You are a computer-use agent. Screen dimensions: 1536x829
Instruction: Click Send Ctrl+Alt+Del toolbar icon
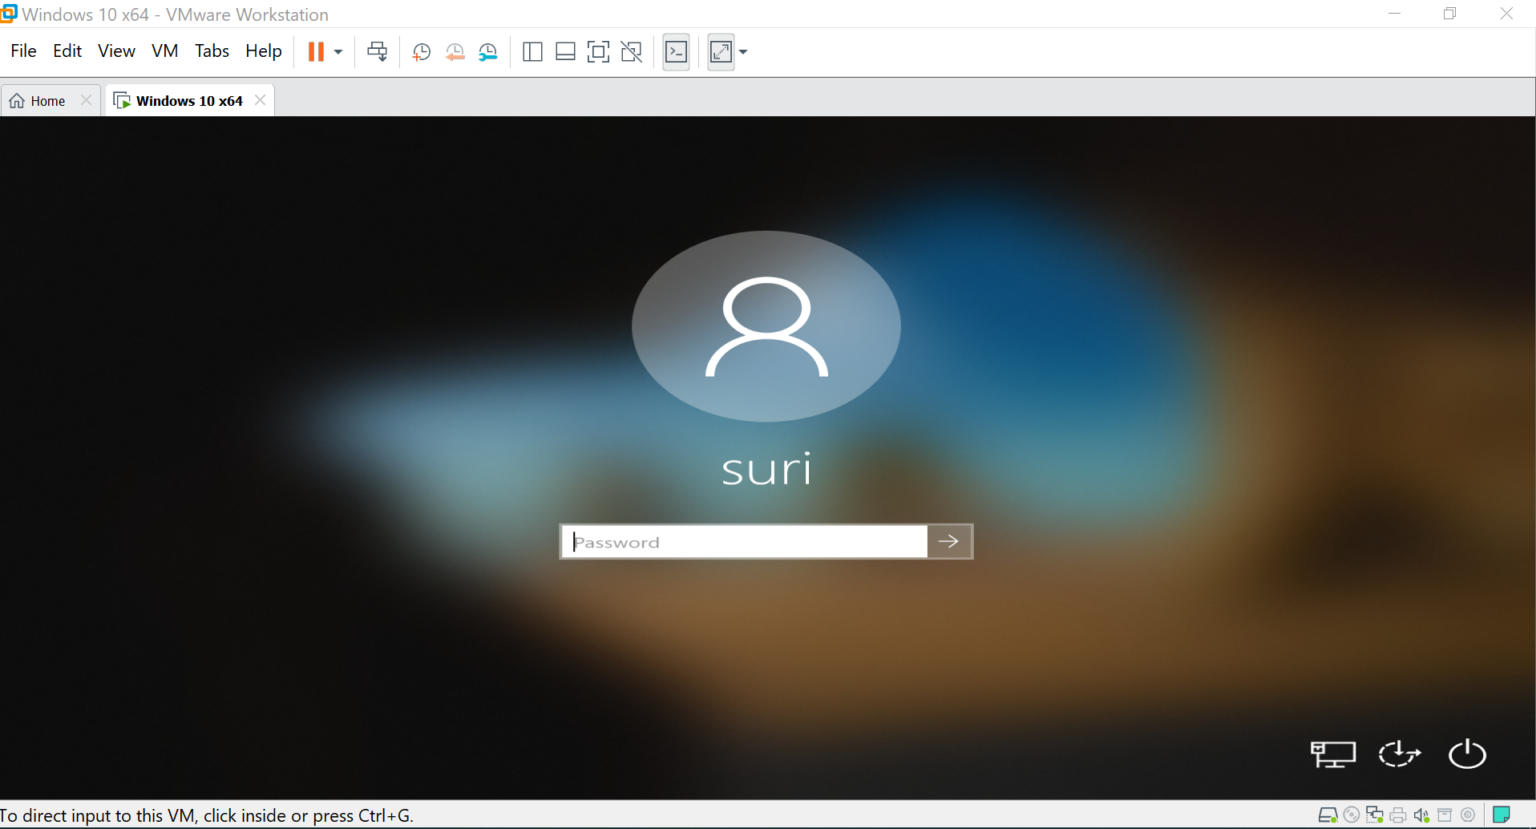377,52
